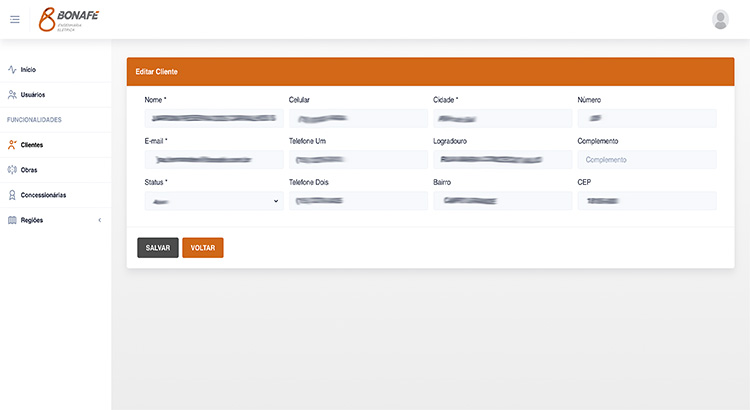Click the Bonafe logo

tap(69, 20)
